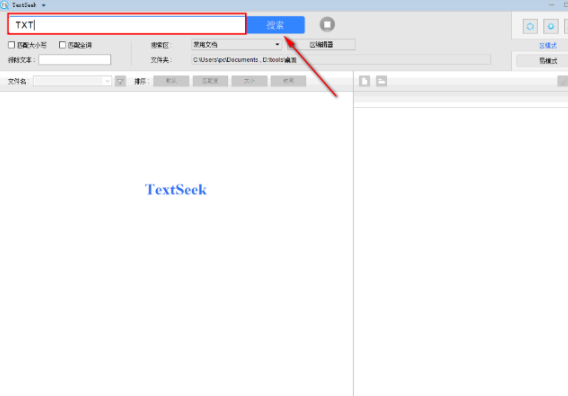This screenshot has height=396, width=568.
Task: Click the 排除文本 exclude text input field
Action: click(x=75, y=60)
